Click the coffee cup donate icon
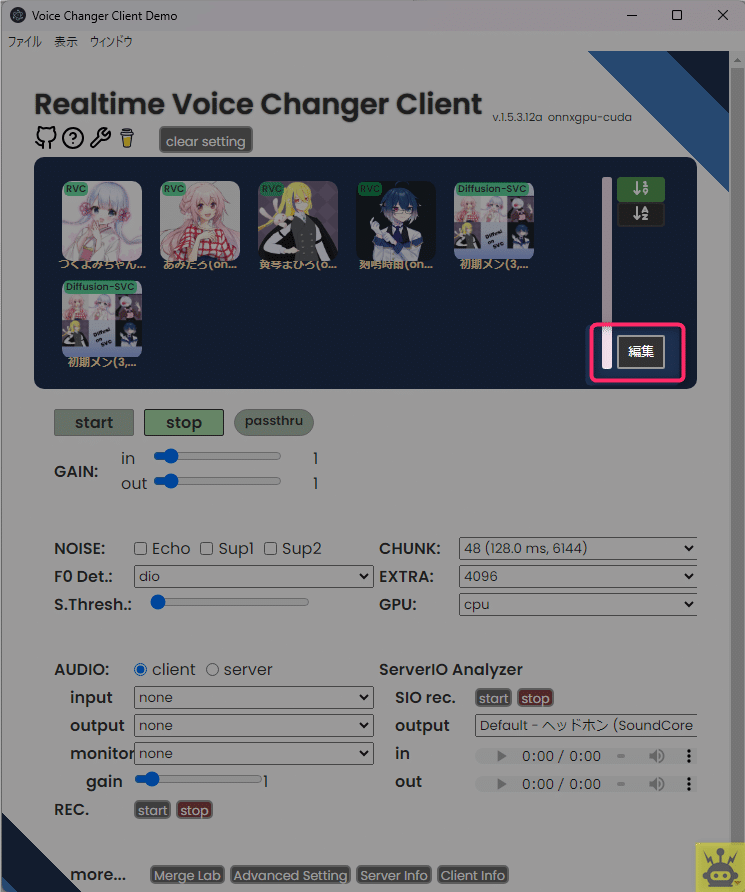This screenshot has height=892, width=745. [x=127, y=138]
